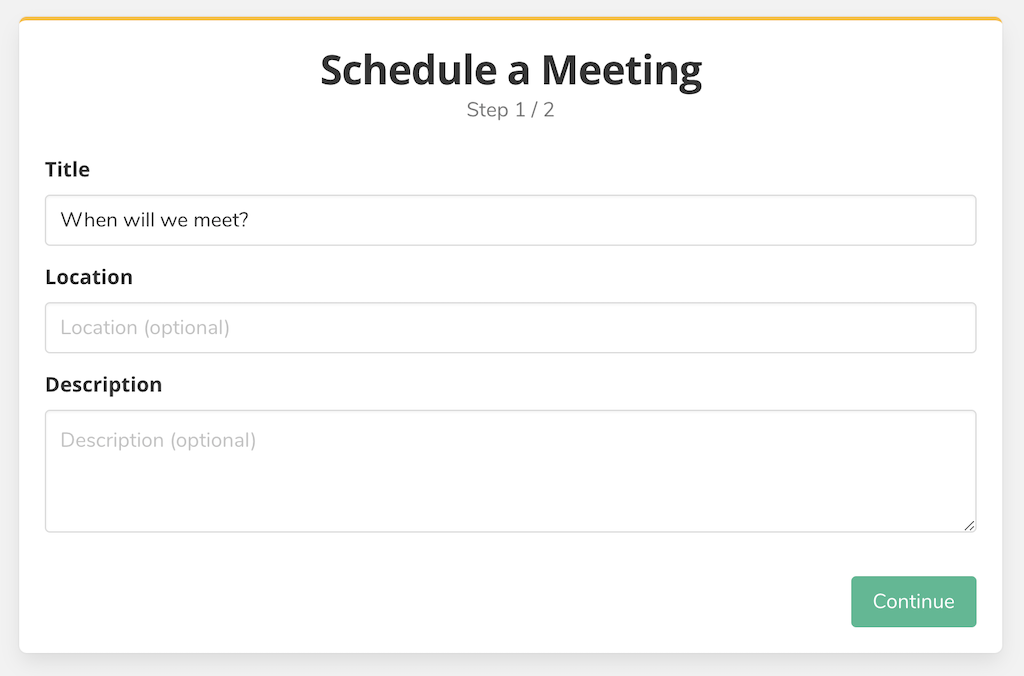1024x676 pixels.
Task: Click the "Step 1 / 2" indicator
Action: click(x=510, y=110)
